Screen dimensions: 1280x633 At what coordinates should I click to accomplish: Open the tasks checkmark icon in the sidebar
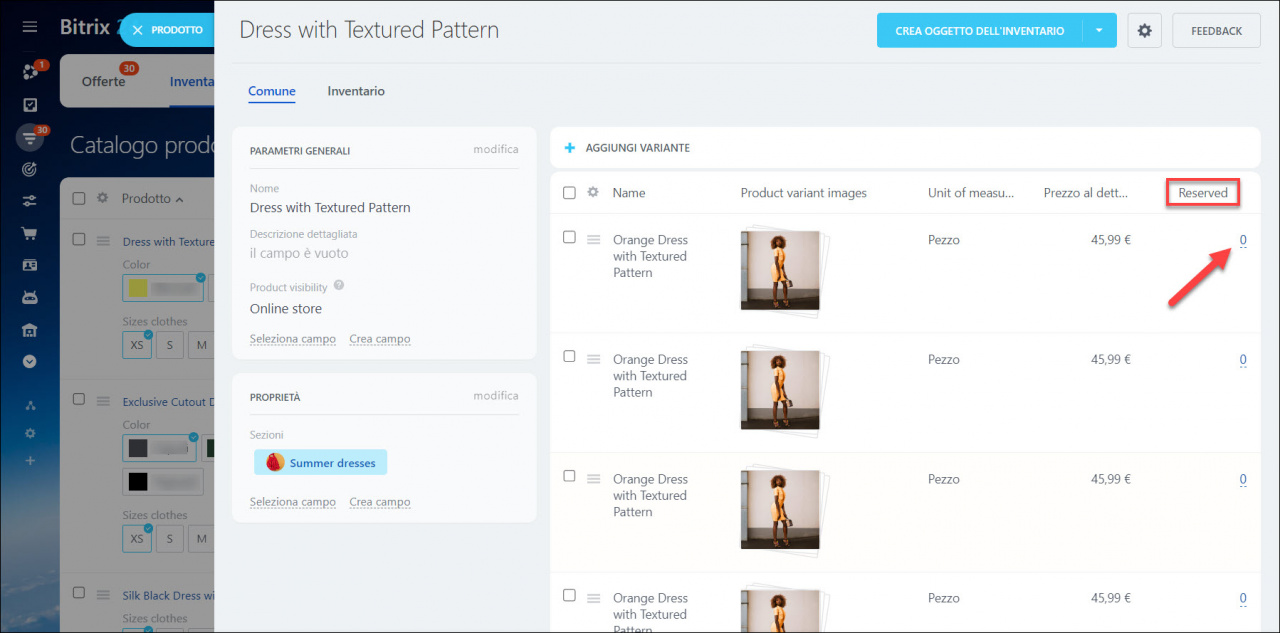click(30, 105)
